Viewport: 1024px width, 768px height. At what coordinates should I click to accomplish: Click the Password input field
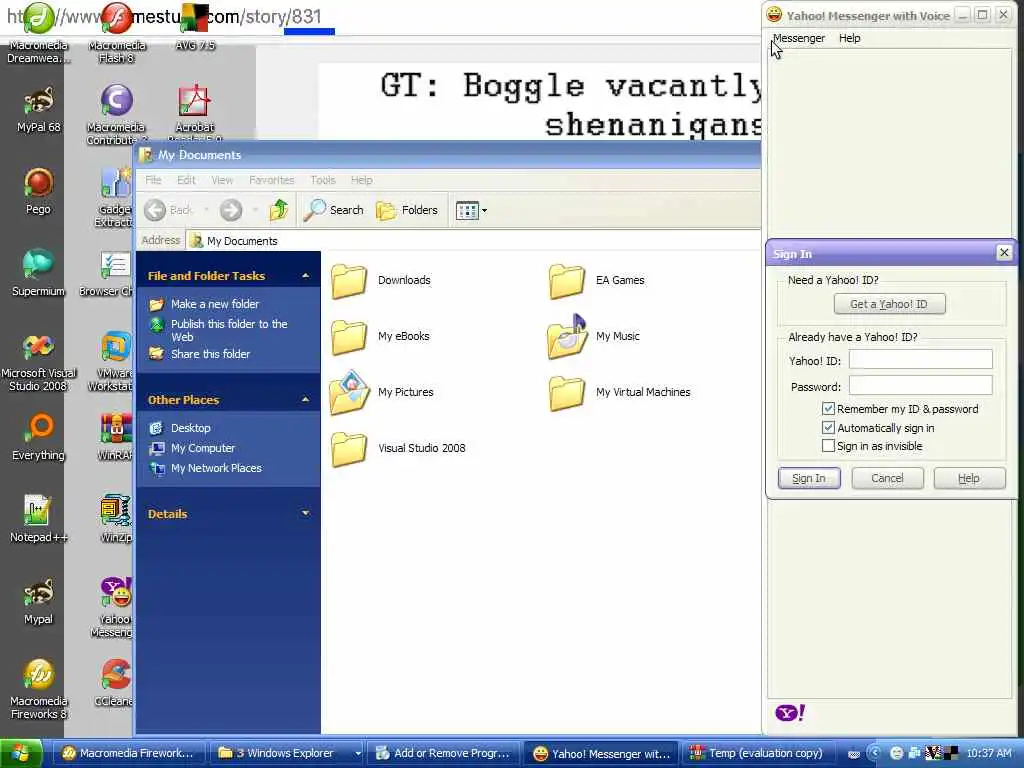tap(920, 385)
